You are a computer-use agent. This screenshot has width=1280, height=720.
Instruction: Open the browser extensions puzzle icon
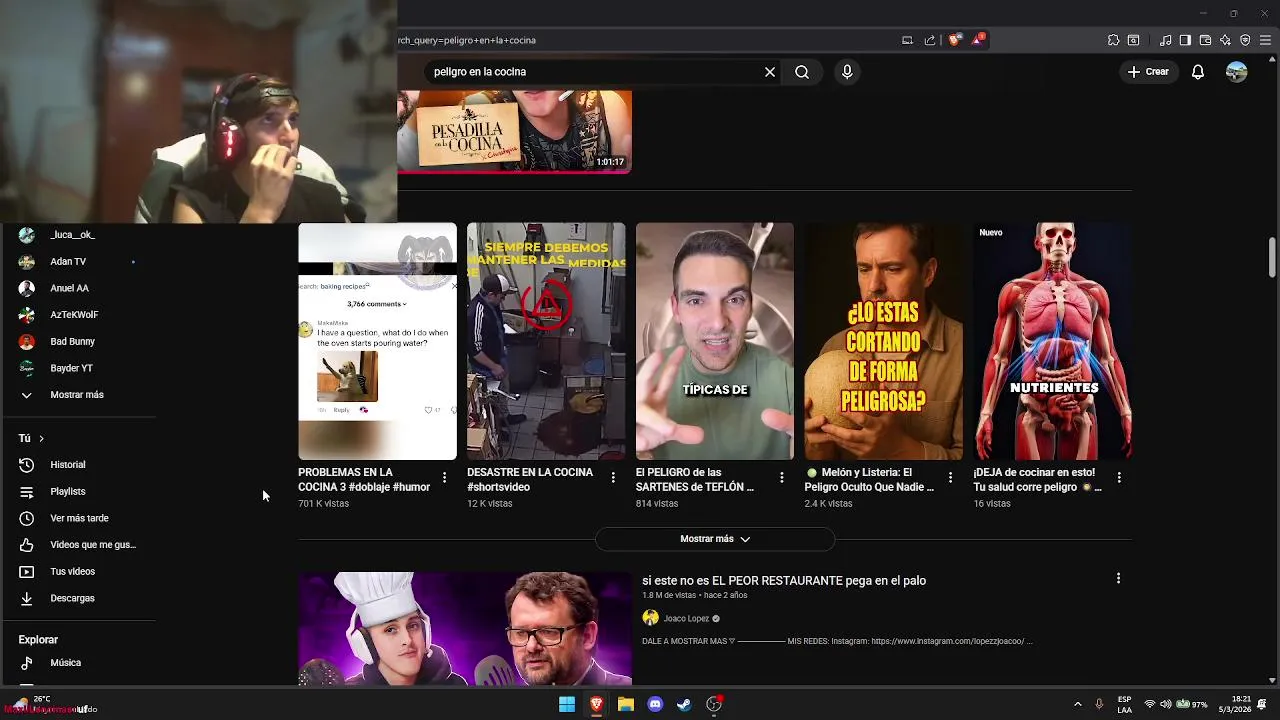coord(1113,40)
